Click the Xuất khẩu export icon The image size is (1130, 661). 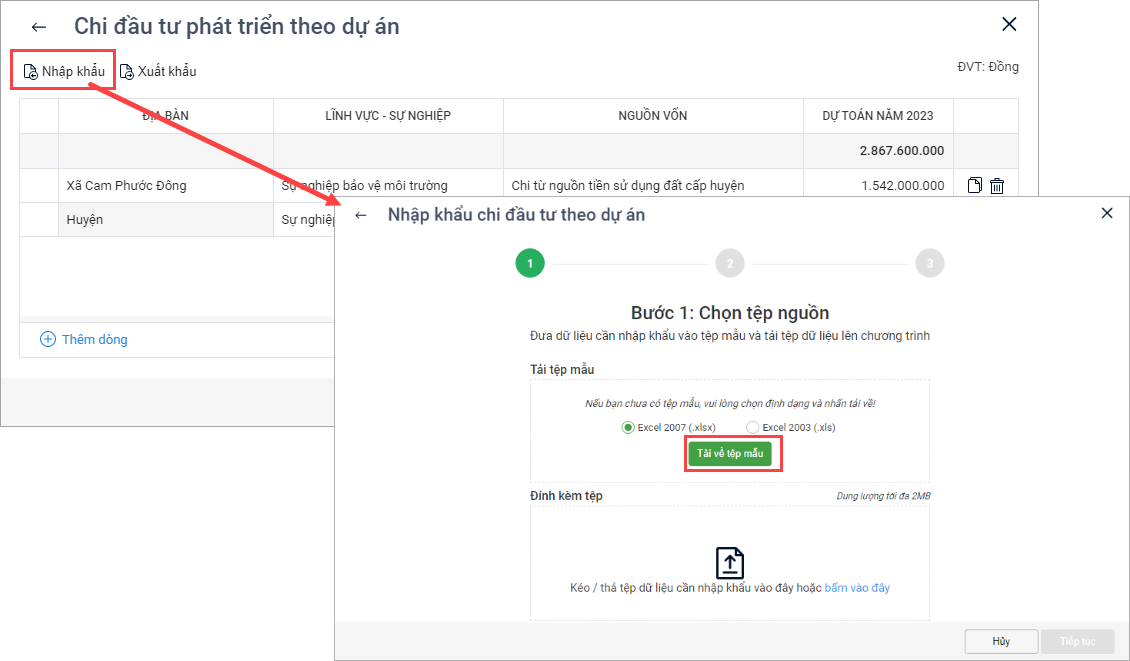click(x=127, y=72)
